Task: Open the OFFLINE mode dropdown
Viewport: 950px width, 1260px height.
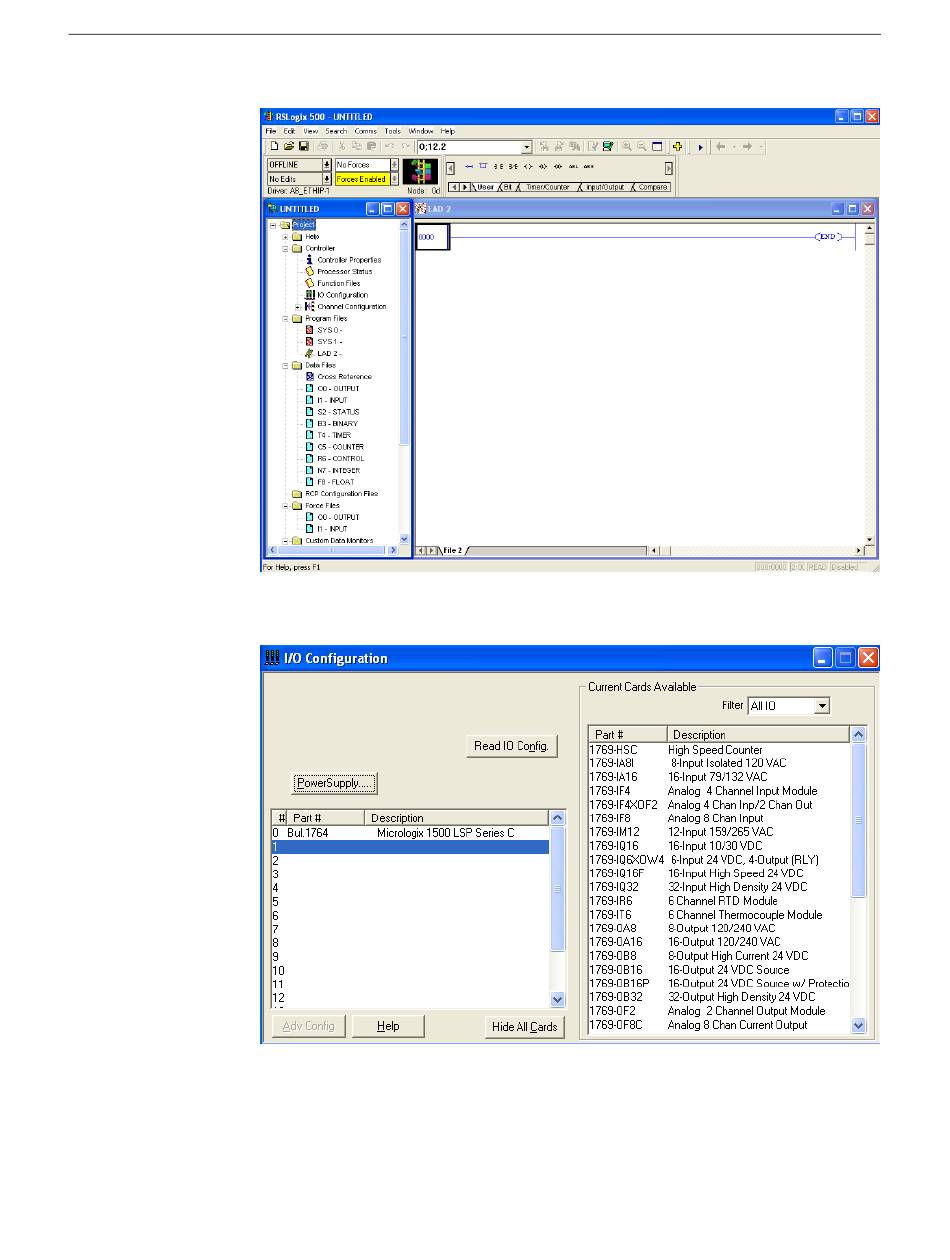Action: click(x=326, y=165)
